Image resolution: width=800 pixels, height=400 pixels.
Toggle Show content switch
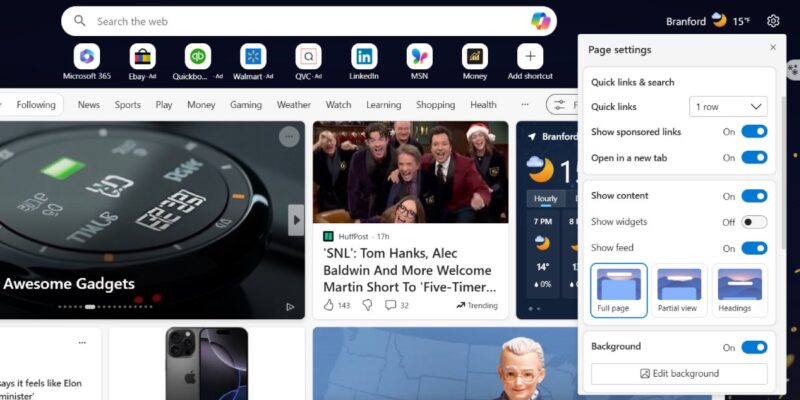[x=754, y=196]
